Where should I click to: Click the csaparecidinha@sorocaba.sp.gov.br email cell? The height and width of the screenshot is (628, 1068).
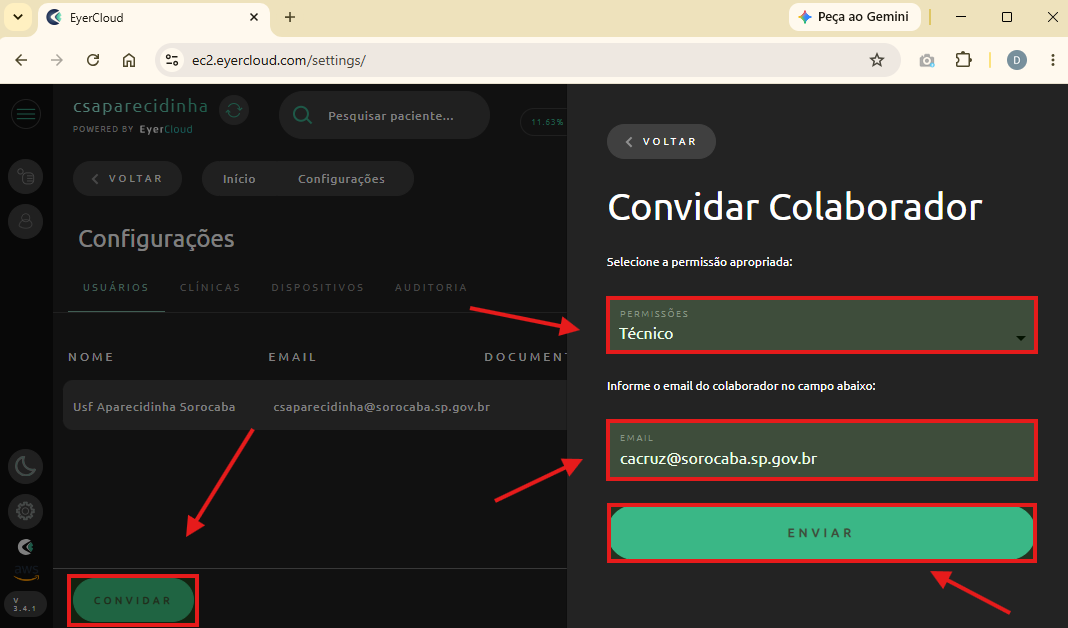tap(381, 407)
